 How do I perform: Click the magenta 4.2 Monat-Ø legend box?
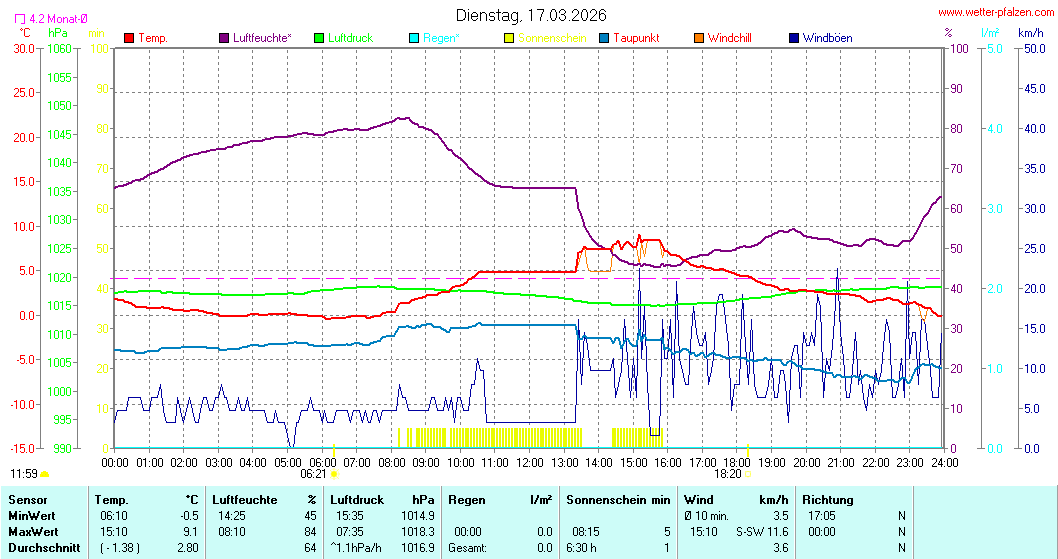22,18
